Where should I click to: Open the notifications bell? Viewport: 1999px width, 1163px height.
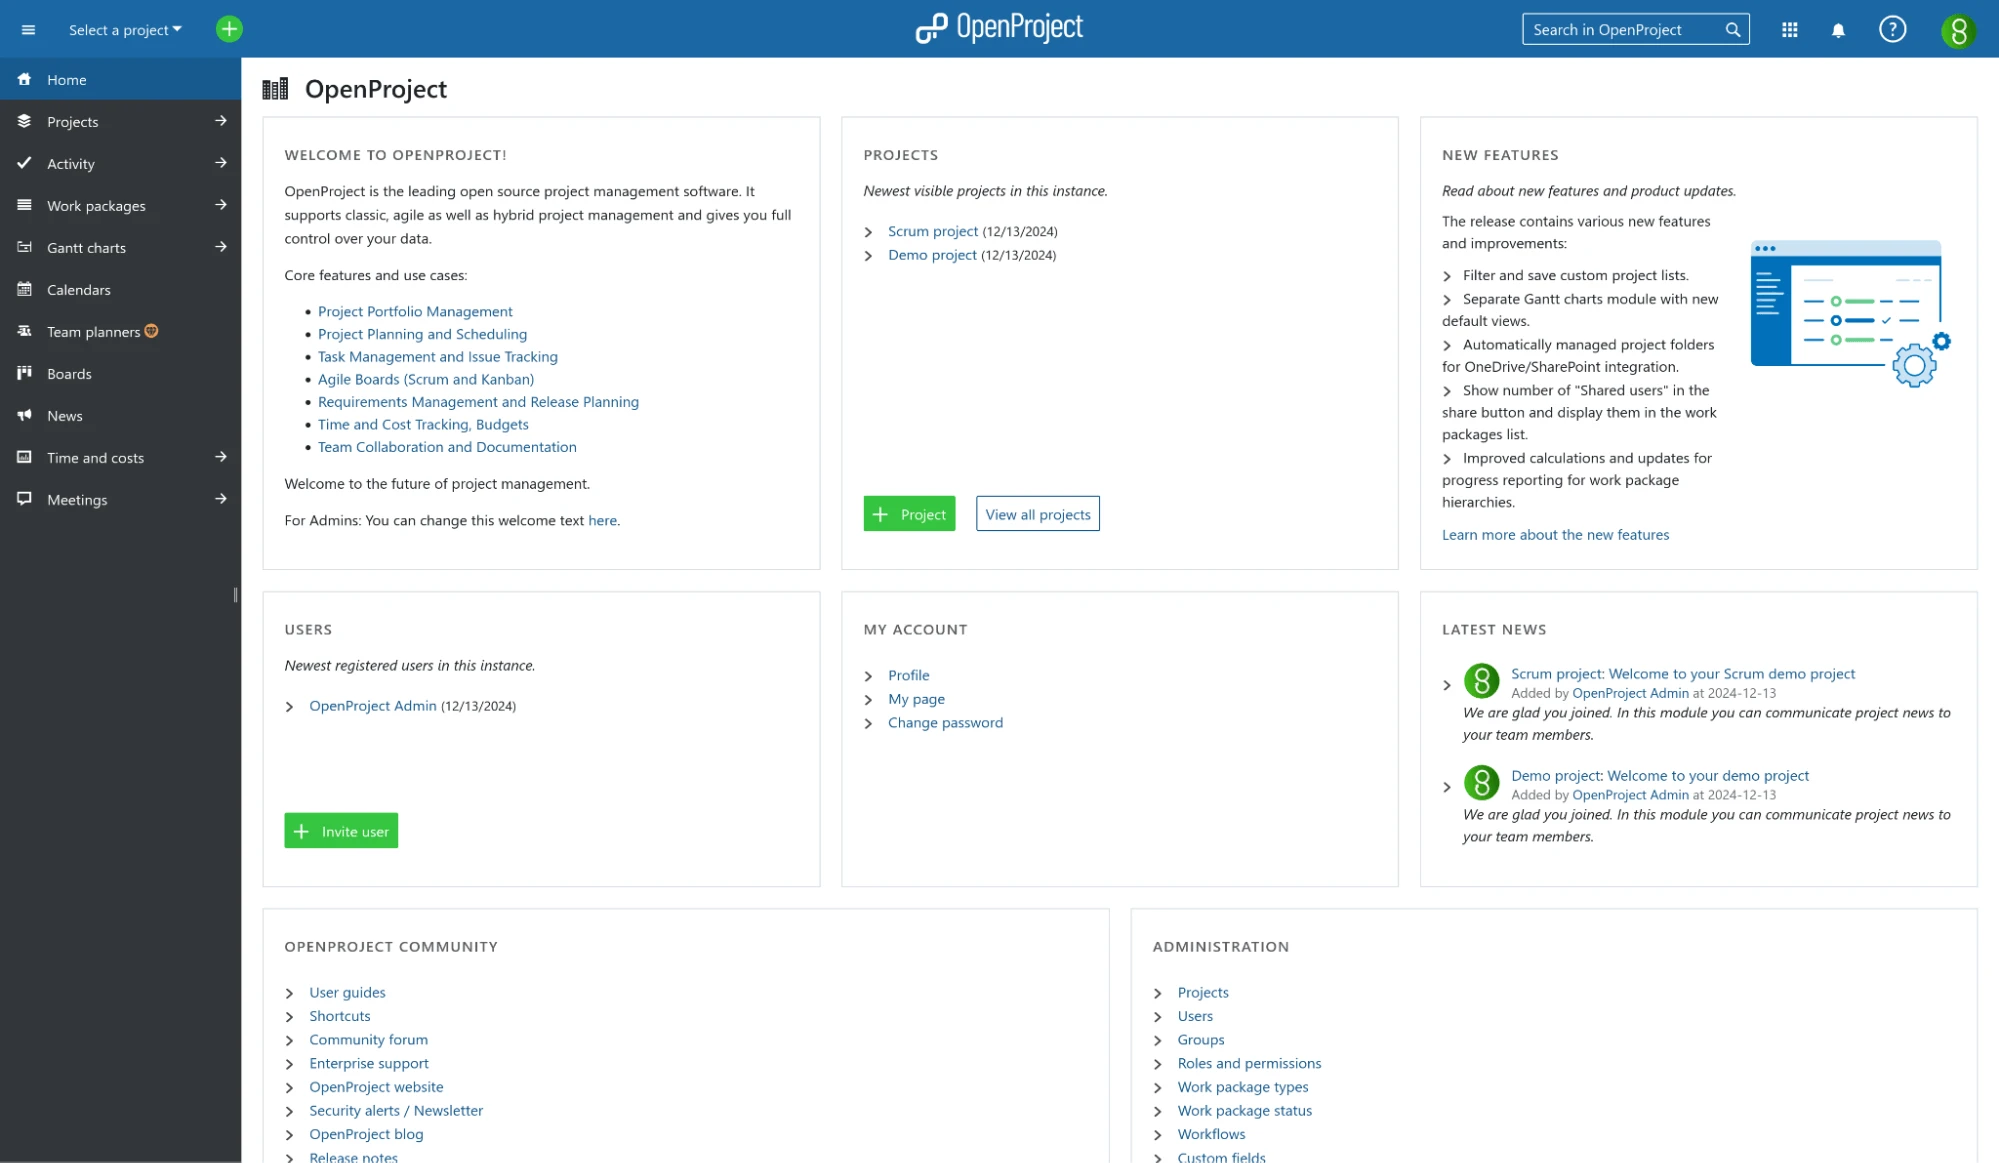pos(1837,30)
